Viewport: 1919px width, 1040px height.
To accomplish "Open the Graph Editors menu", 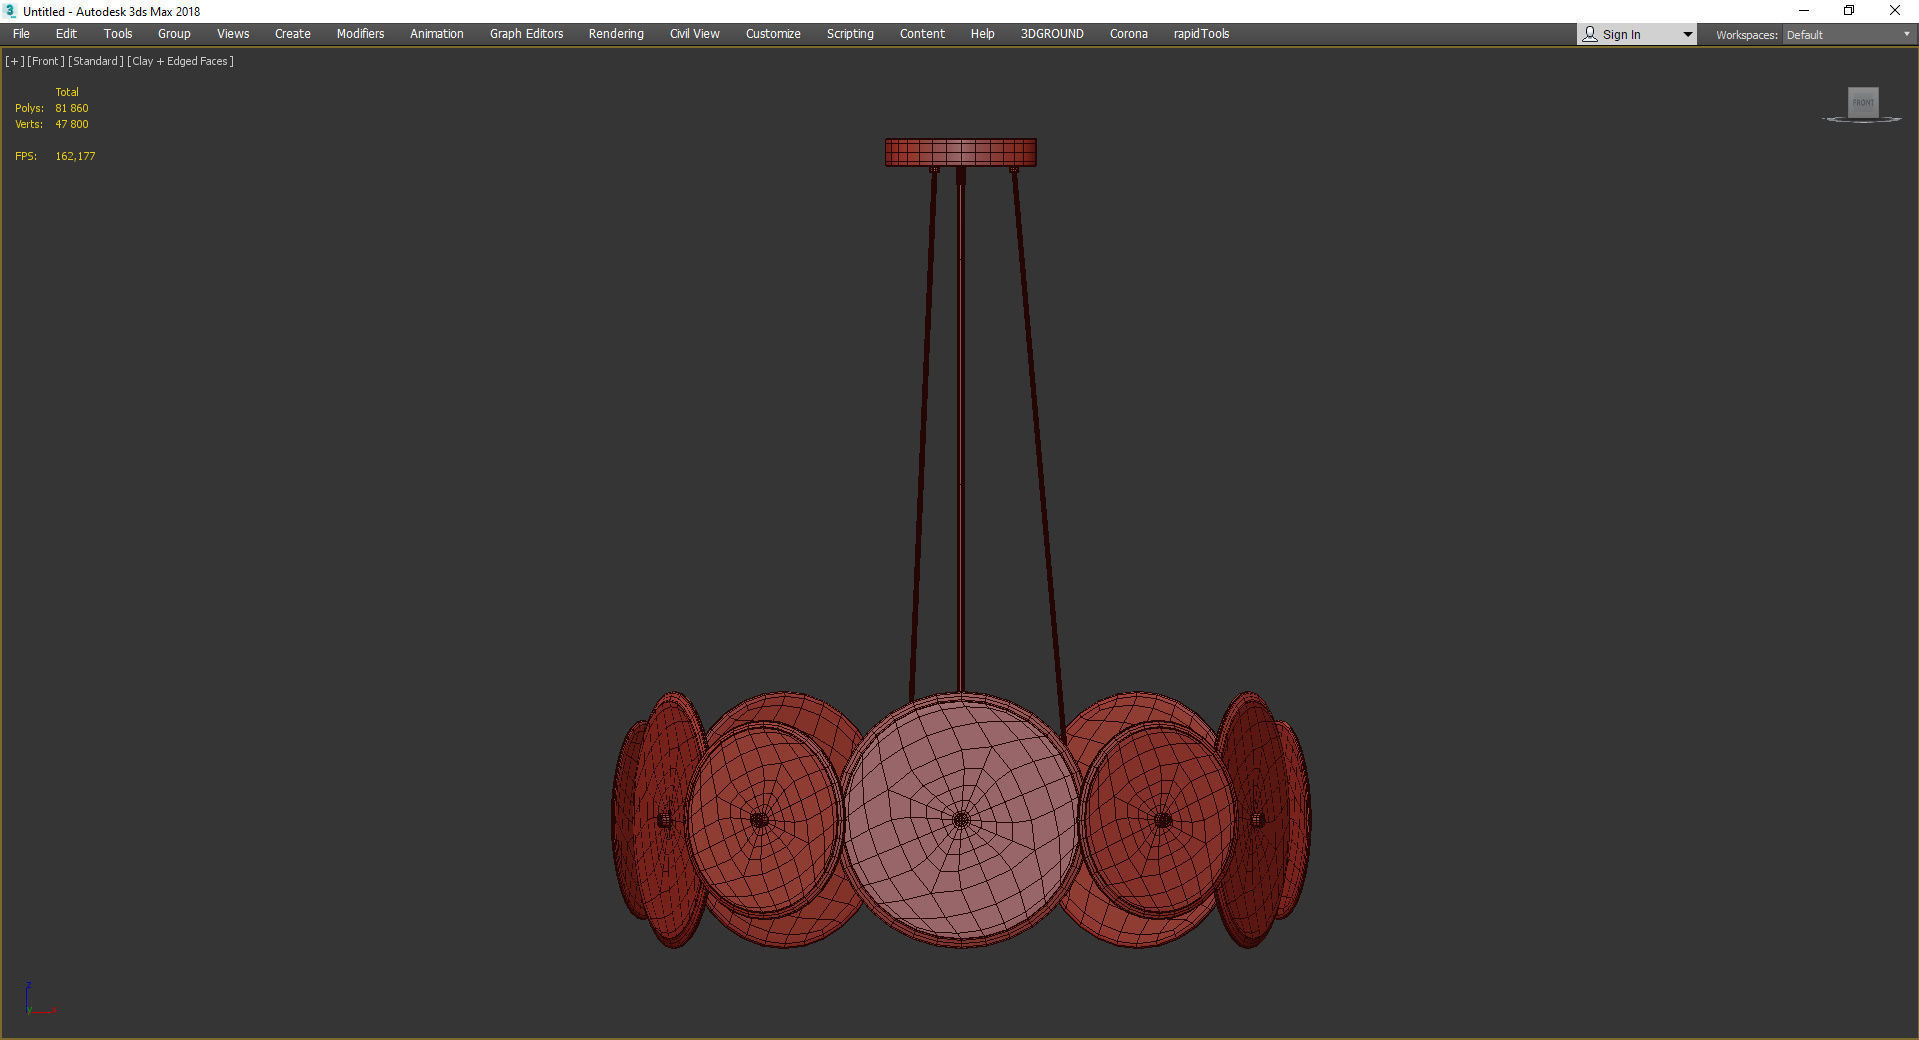I will click(x=525, y=33).
